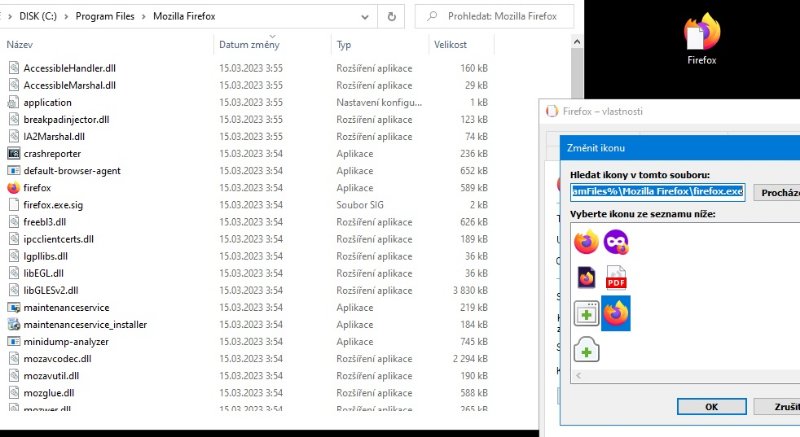Navigate to DISK (C:) in address bar

click(38, 16)
